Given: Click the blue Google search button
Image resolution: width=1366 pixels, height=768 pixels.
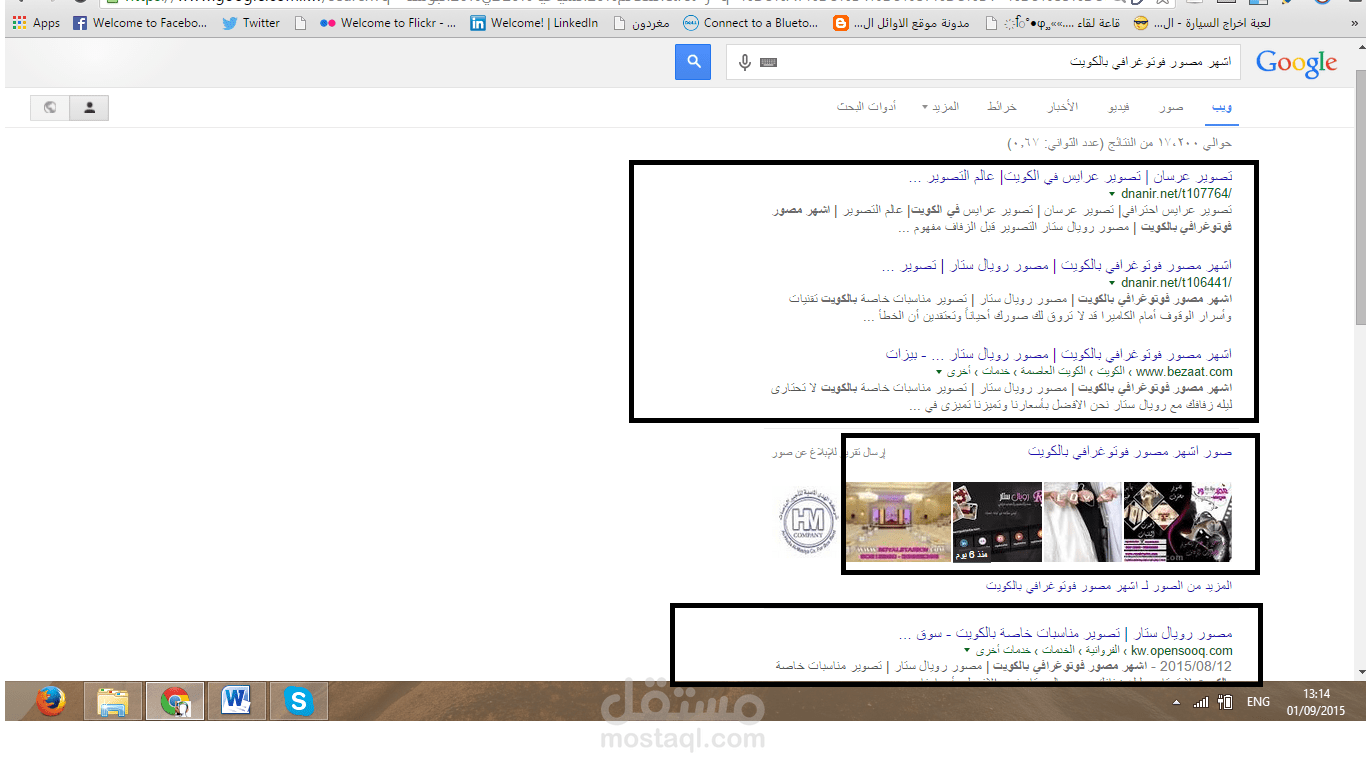Looking at the screenshot, I should [692, 62].
